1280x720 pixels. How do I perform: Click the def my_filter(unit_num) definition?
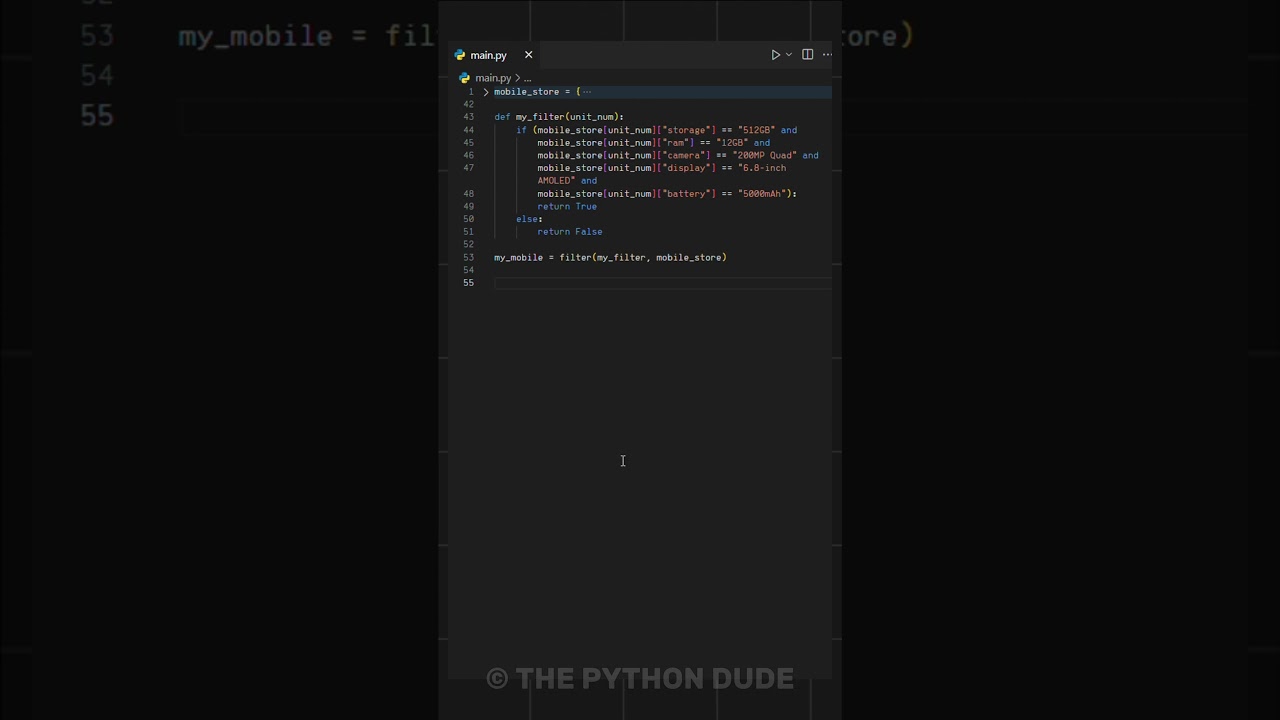(x=559, y=117)
